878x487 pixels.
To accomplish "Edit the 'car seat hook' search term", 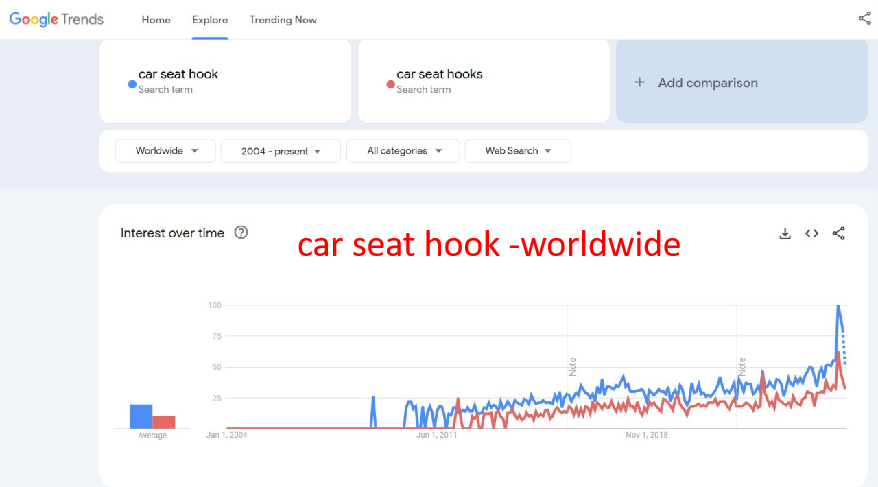I will click(x=178, y=74).
